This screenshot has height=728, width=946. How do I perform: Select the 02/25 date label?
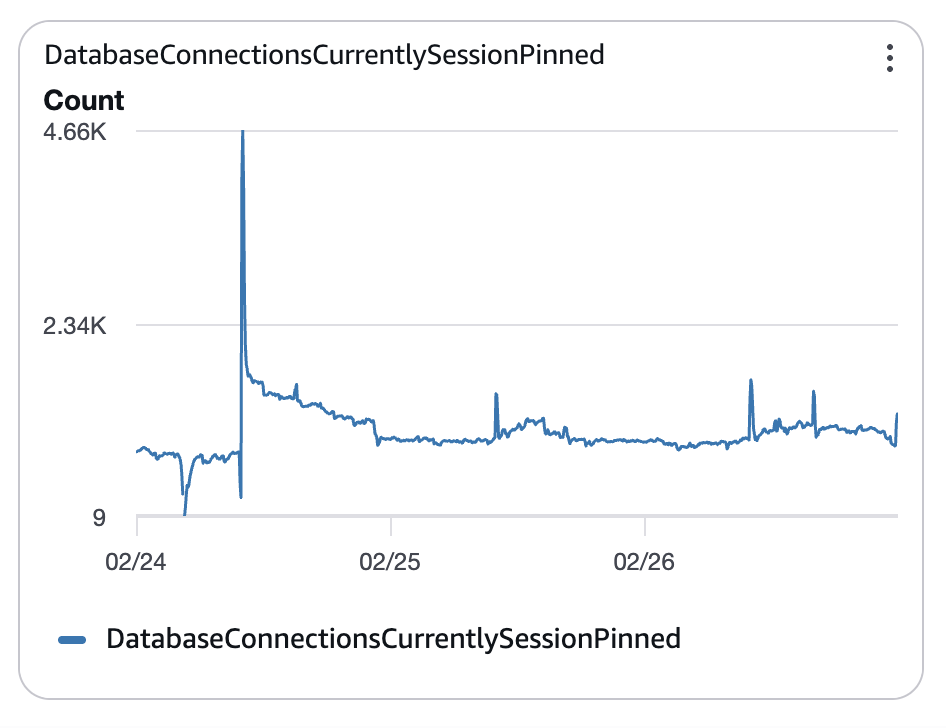(x=390, y=562)
